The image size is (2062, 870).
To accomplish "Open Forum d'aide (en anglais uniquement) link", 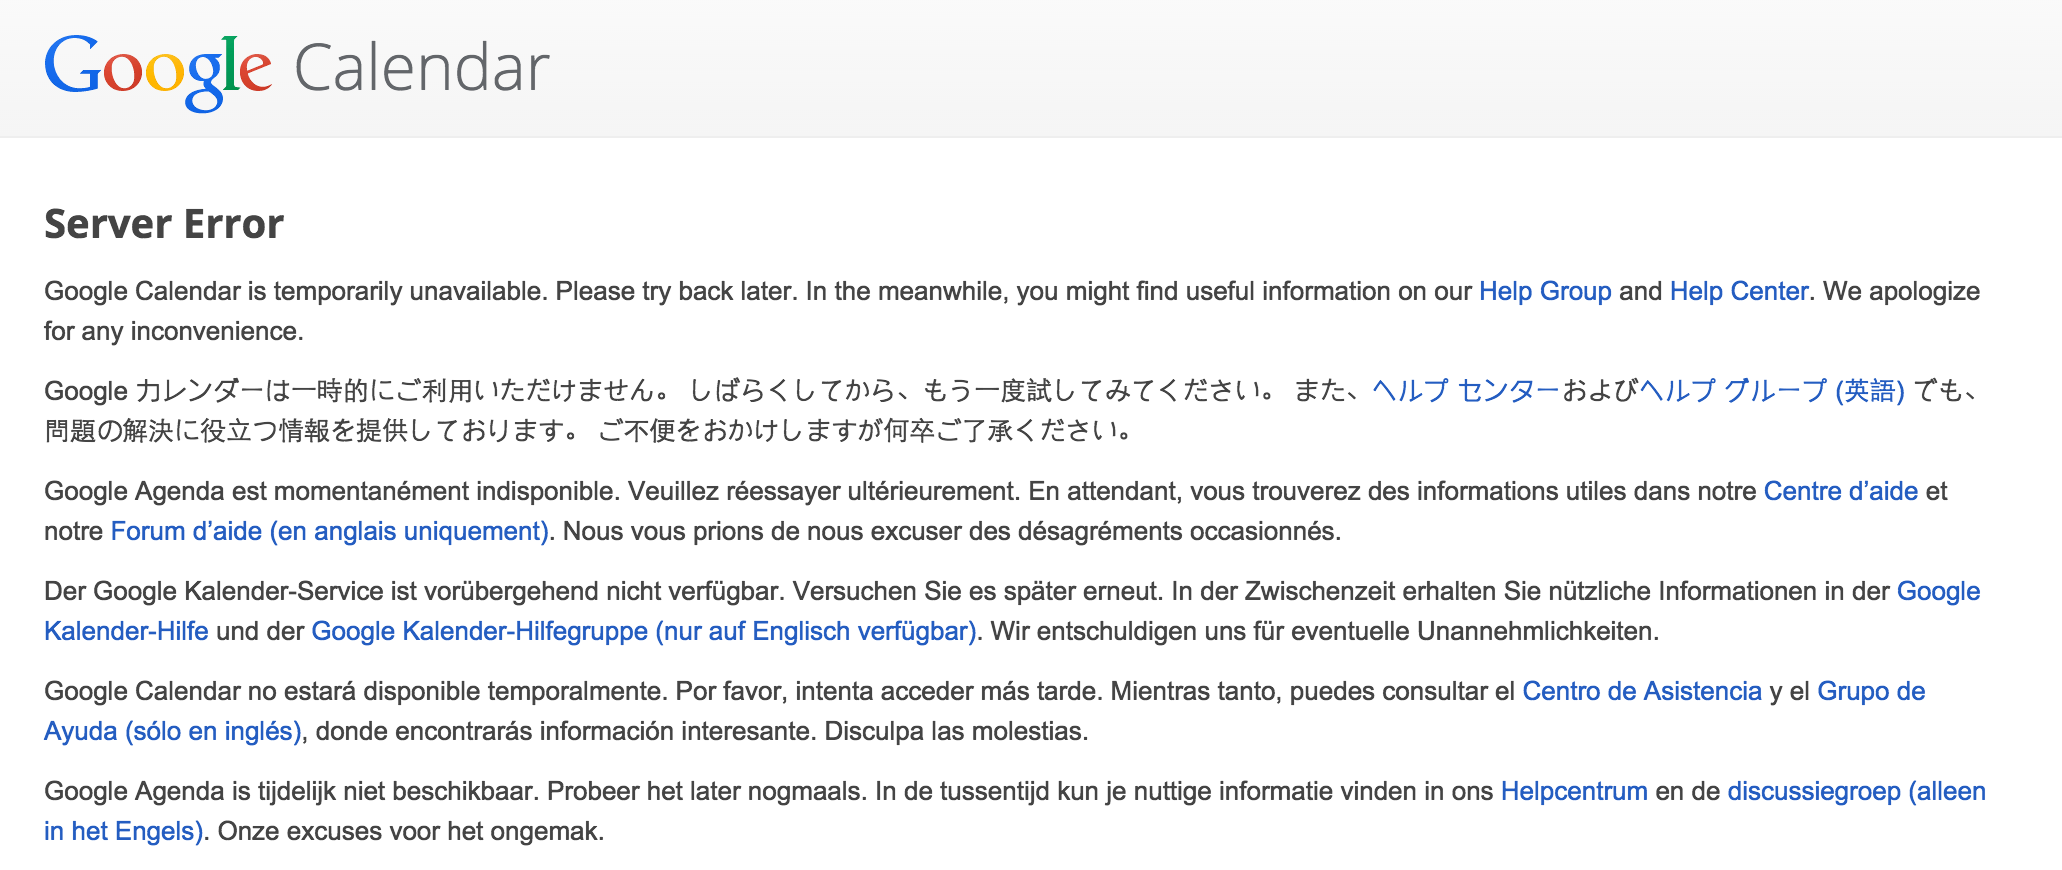I will [330, 531].
